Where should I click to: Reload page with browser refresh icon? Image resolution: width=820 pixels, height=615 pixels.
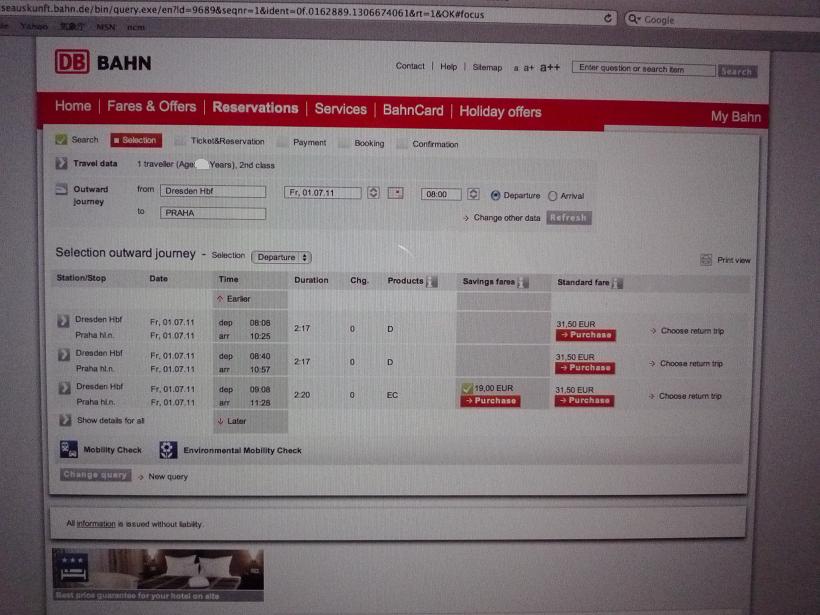tap(608, 18)
